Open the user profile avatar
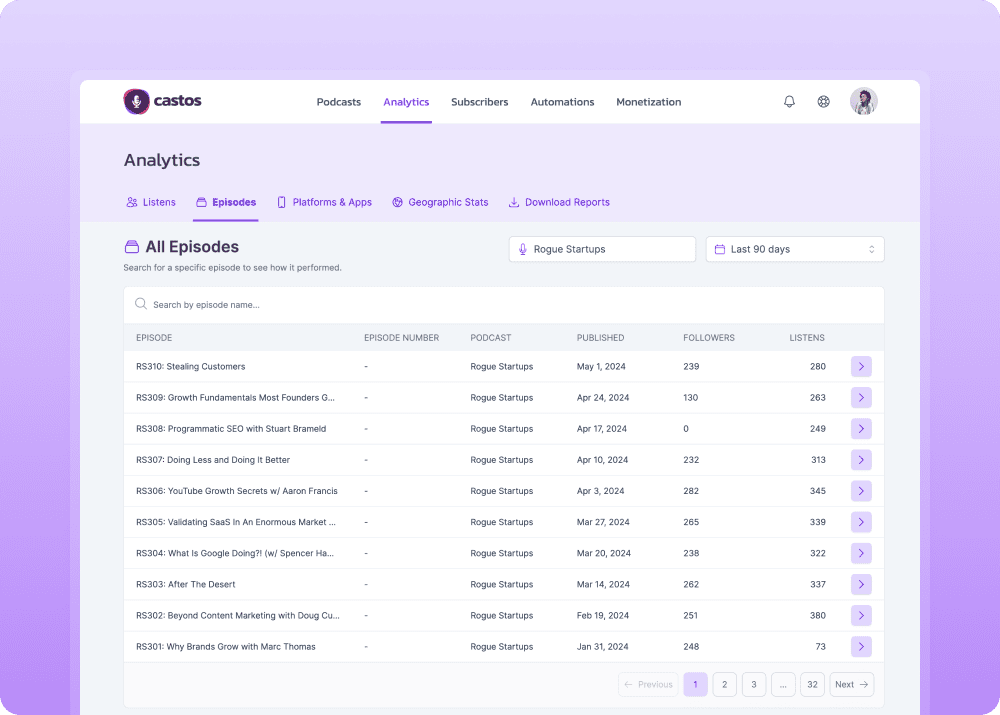1000x715 pixels. (x=864, y=101)
